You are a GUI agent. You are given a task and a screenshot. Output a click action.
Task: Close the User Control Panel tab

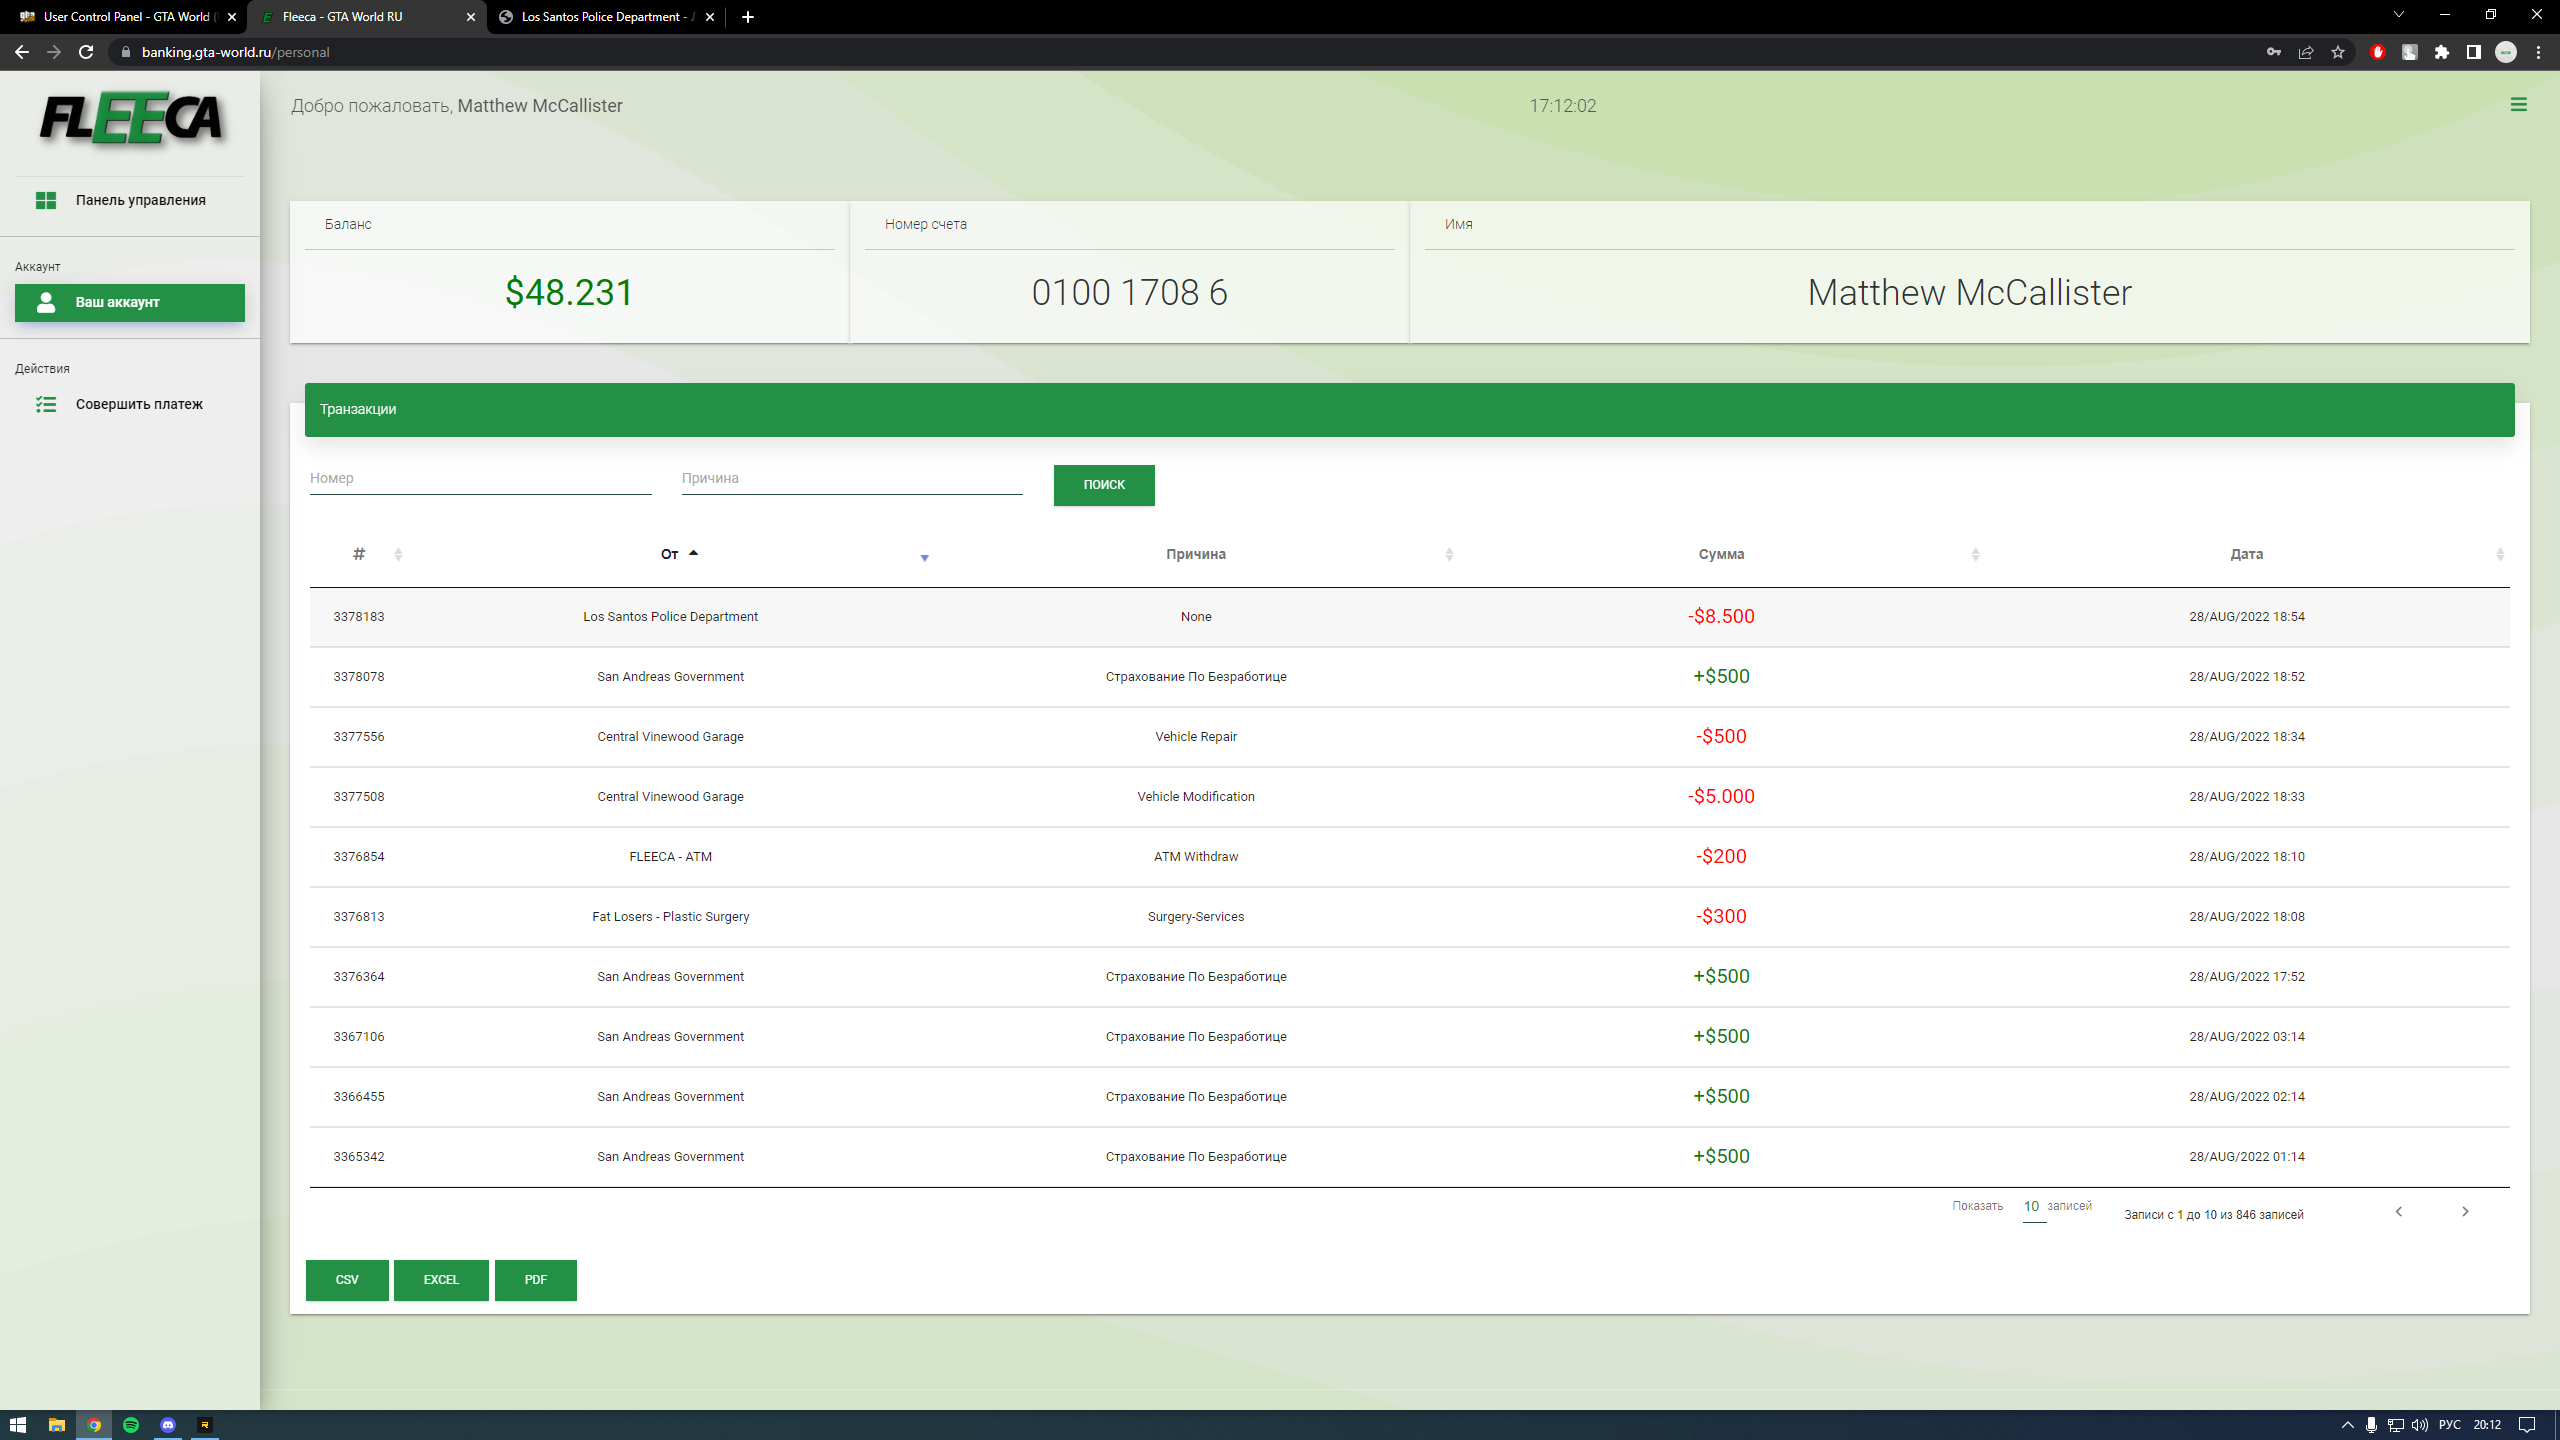[232, 17]
